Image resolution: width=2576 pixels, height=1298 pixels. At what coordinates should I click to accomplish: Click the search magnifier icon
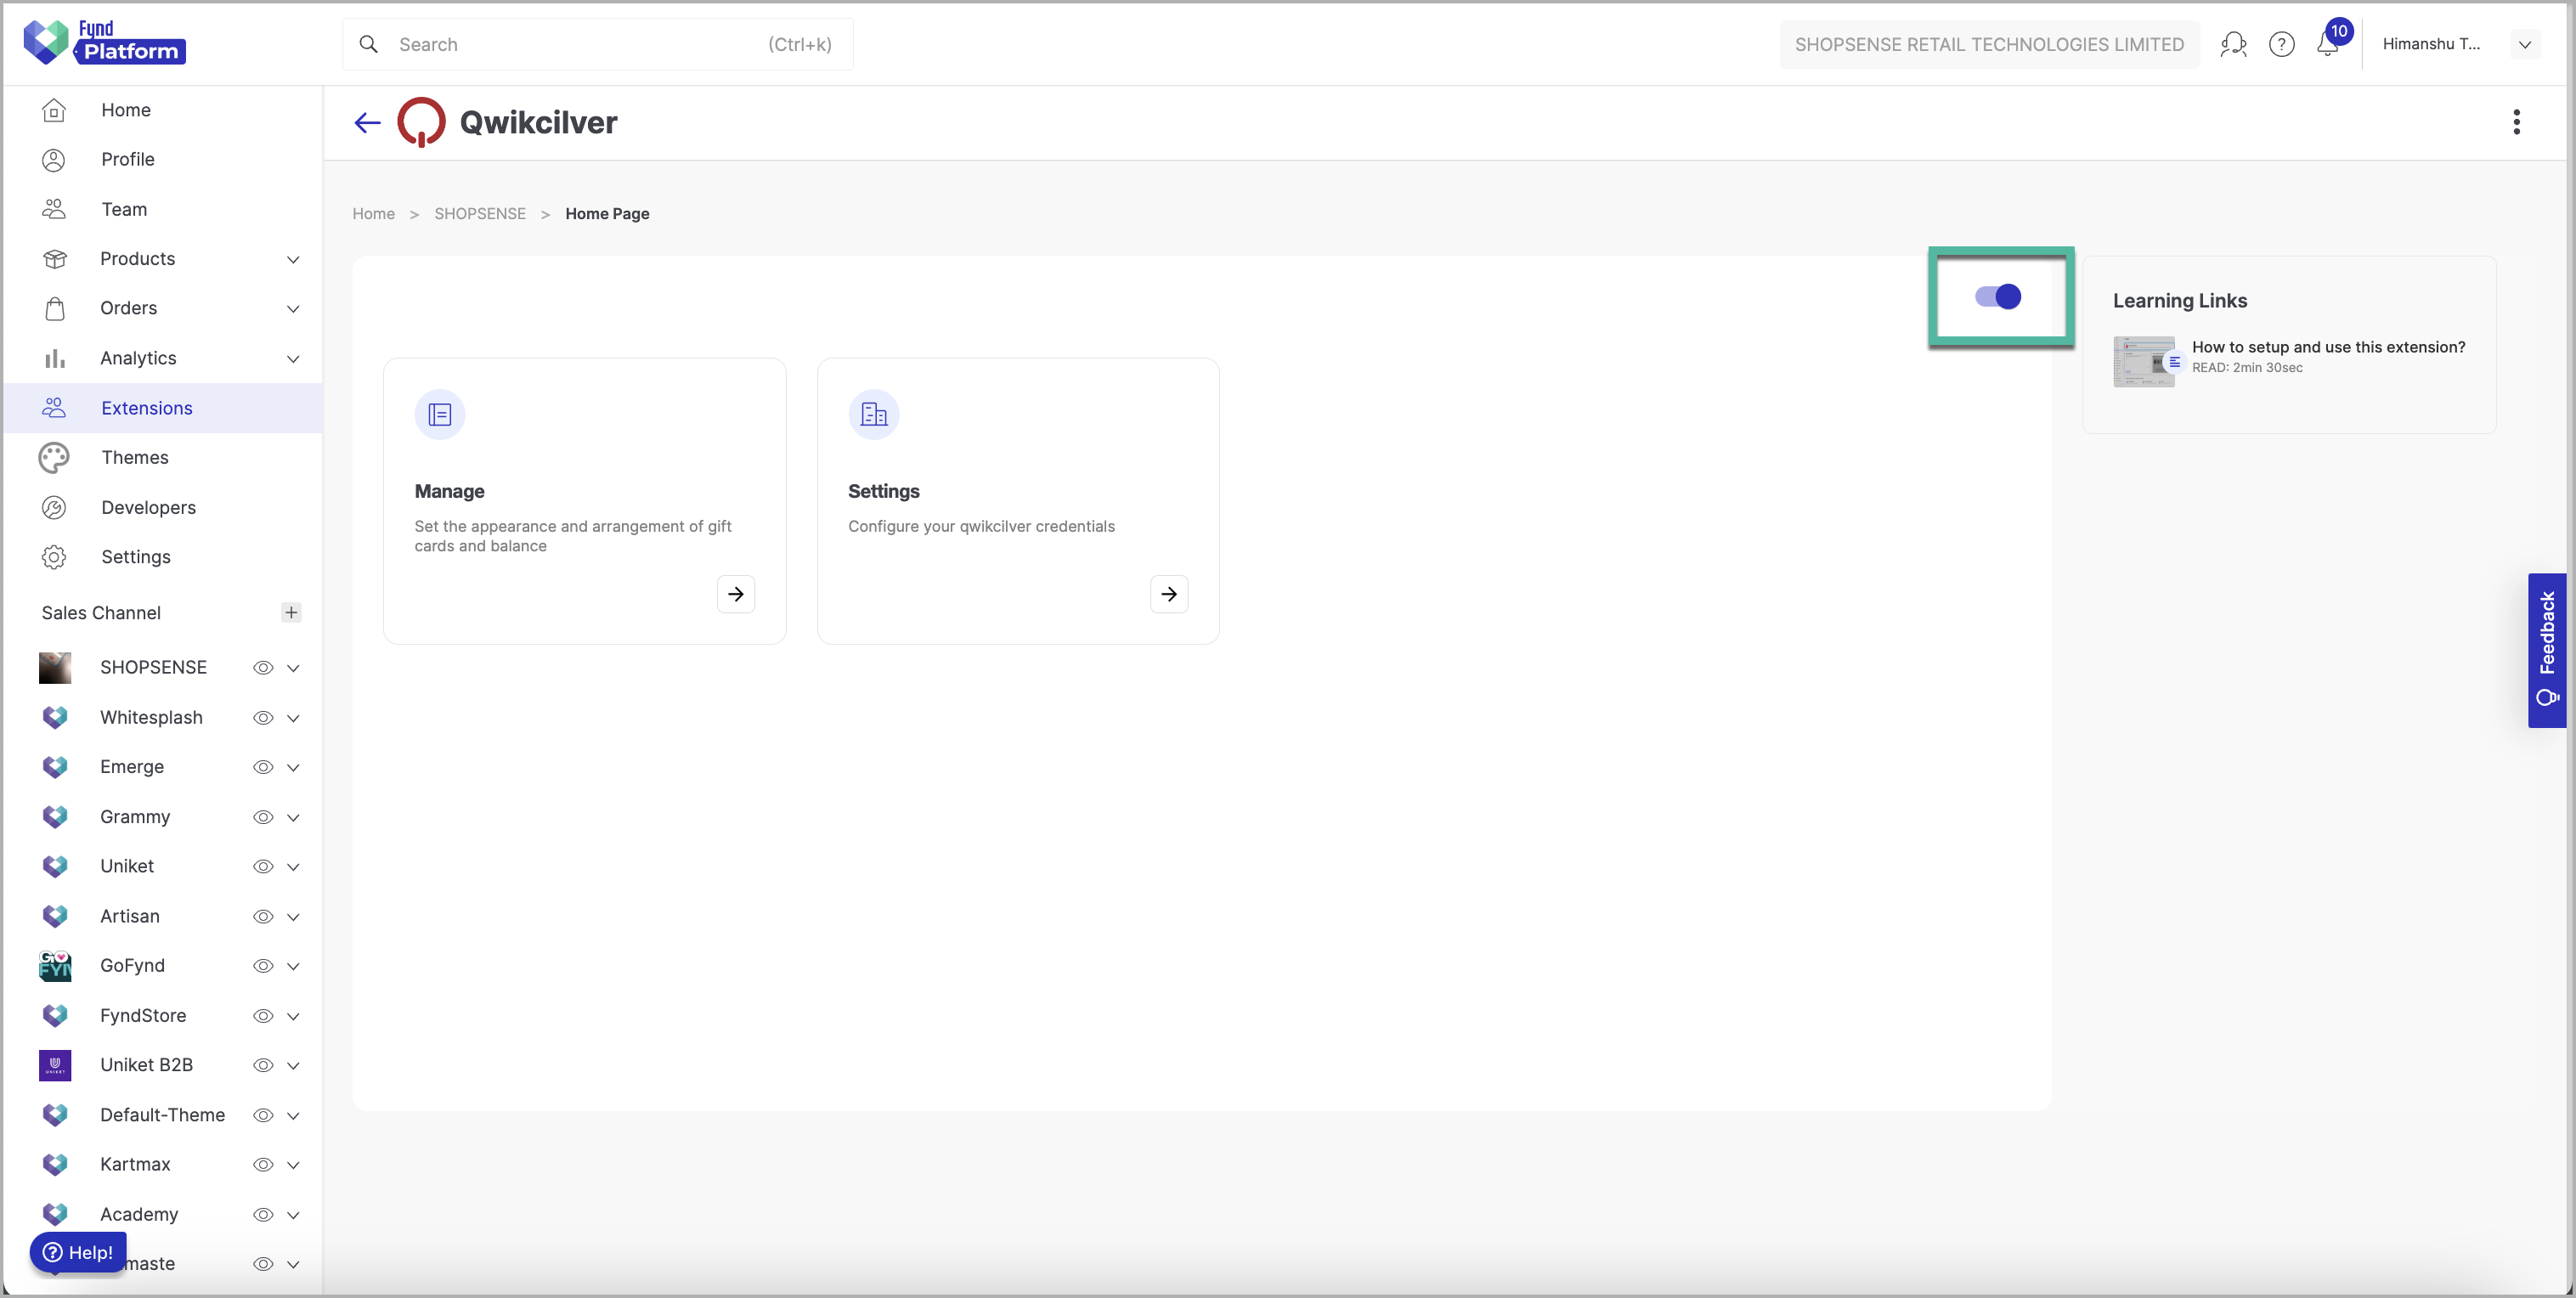tap(368, 44)
